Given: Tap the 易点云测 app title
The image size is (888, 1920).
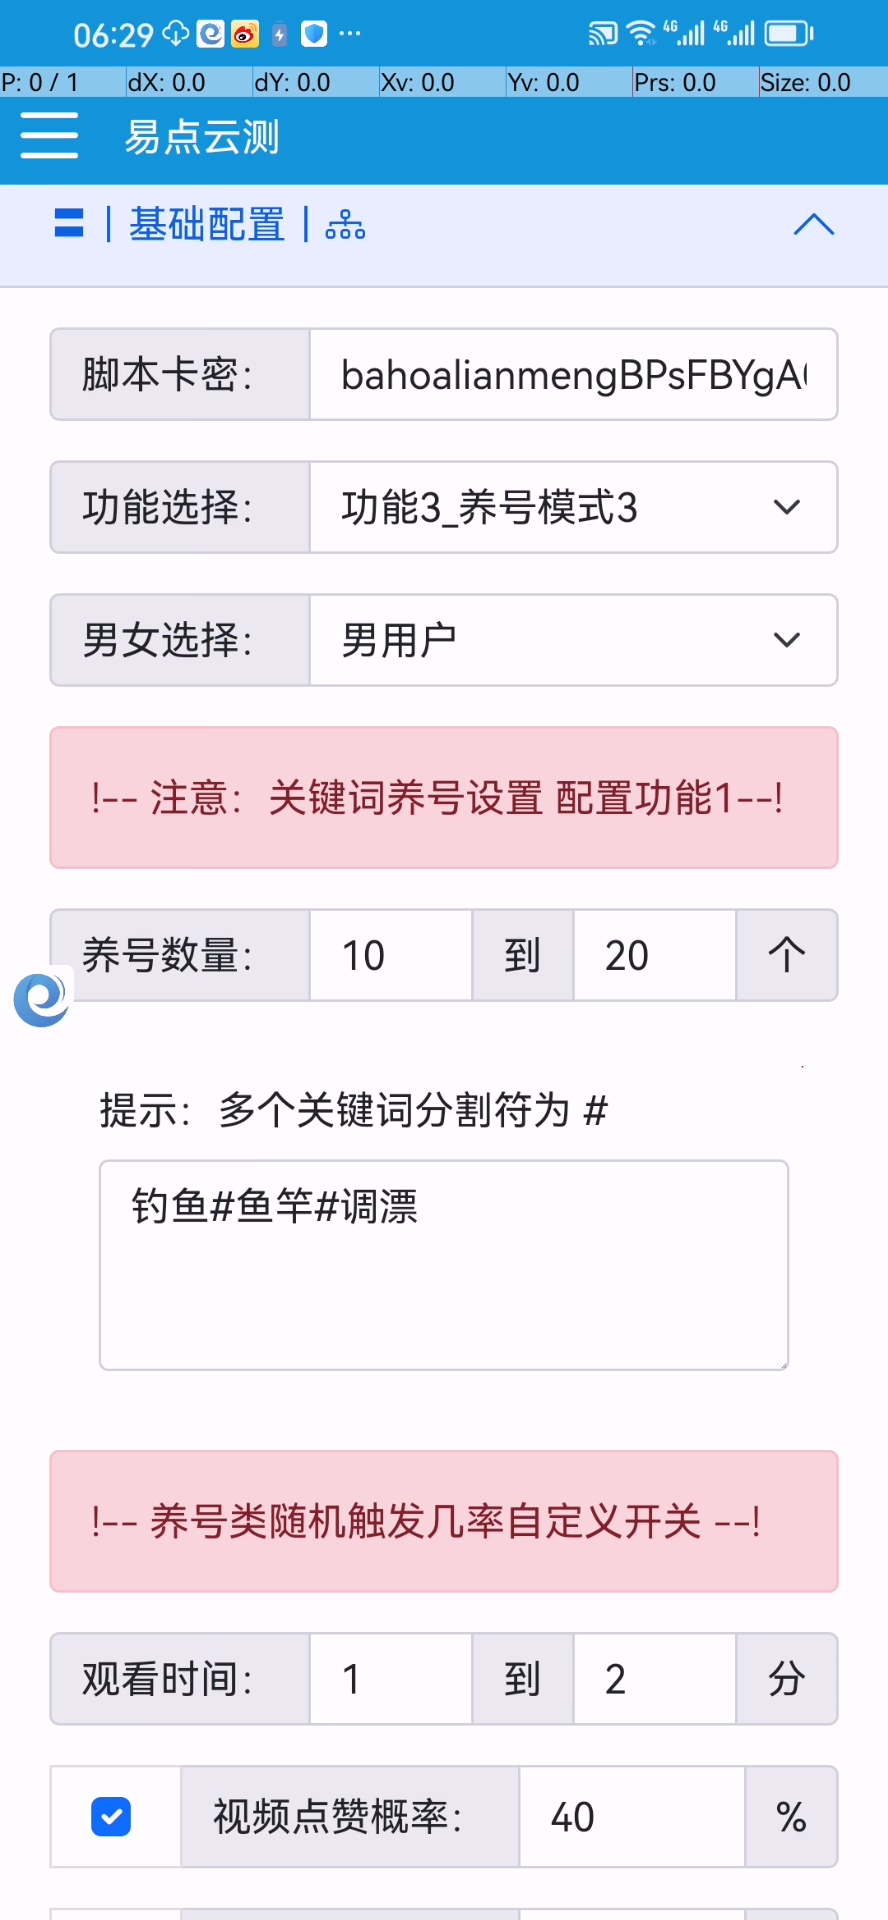Looking at the screenshot, I should pos(202,137).
